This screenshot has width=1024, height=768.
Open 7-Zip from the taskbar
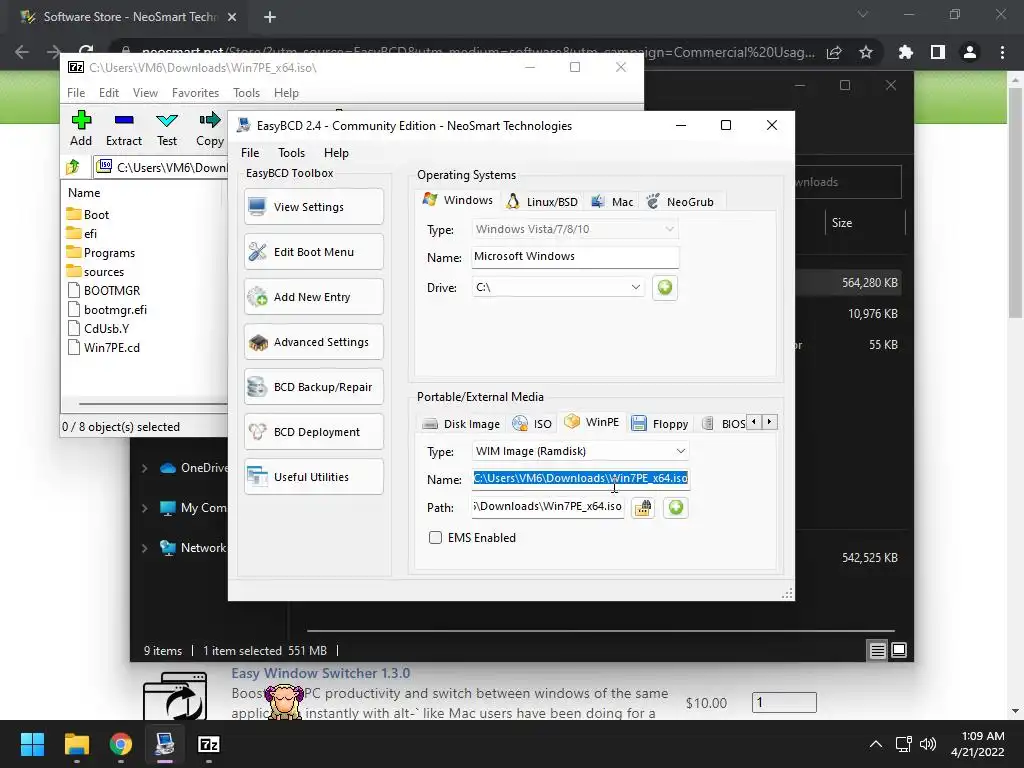[x=208, y=744]
